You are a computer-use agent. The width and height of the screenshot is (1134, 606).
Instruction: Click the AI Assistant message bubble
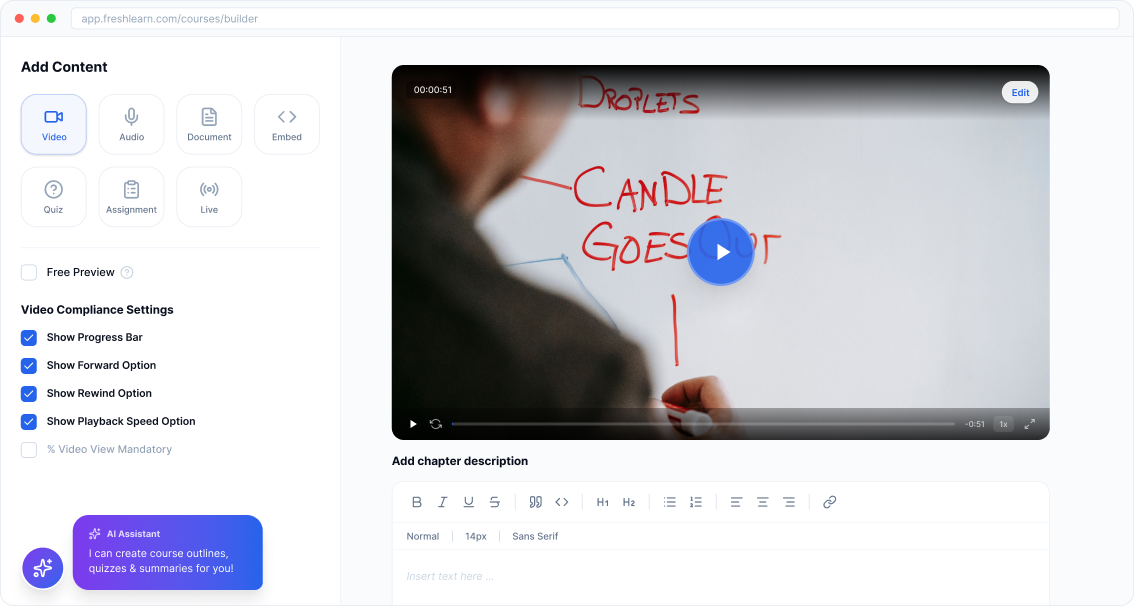(x=168, y=552)
